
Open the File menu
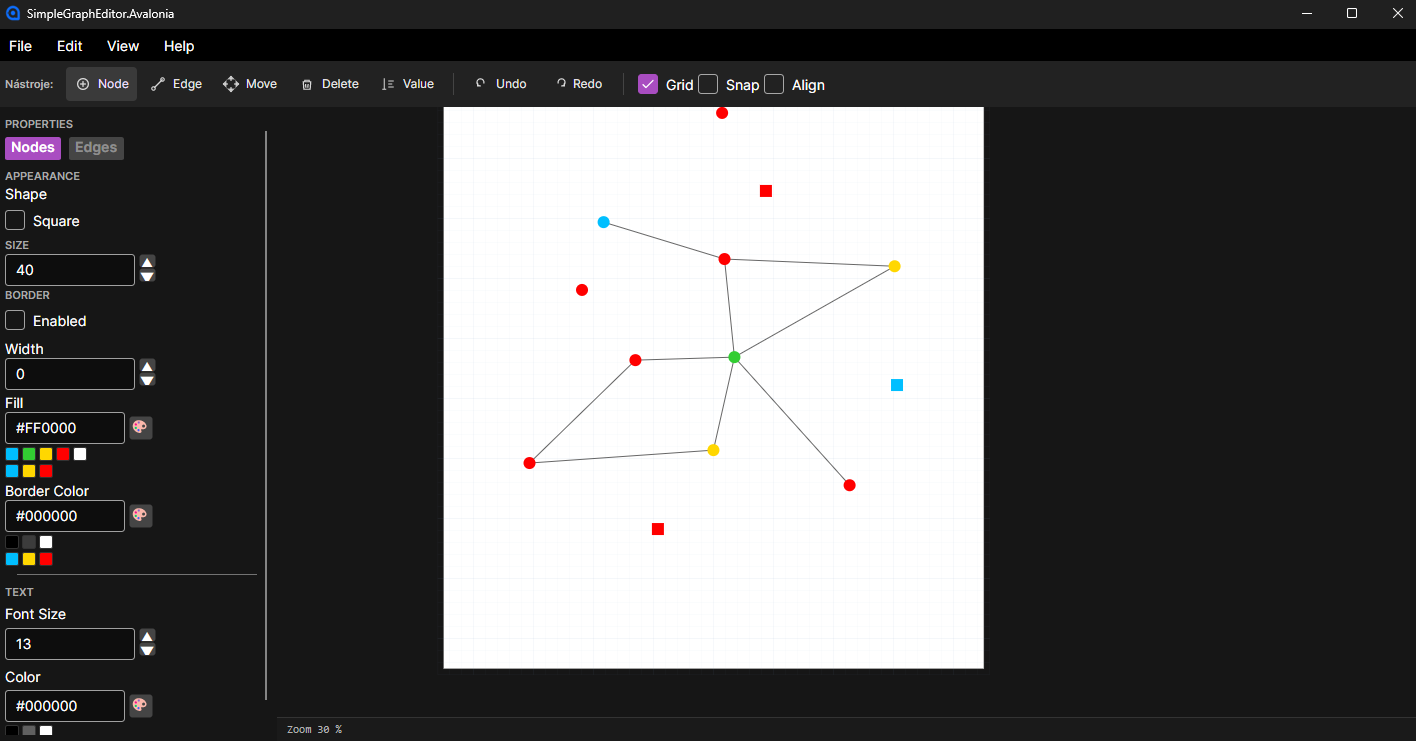pyautogui.click(x=20, y=46)
